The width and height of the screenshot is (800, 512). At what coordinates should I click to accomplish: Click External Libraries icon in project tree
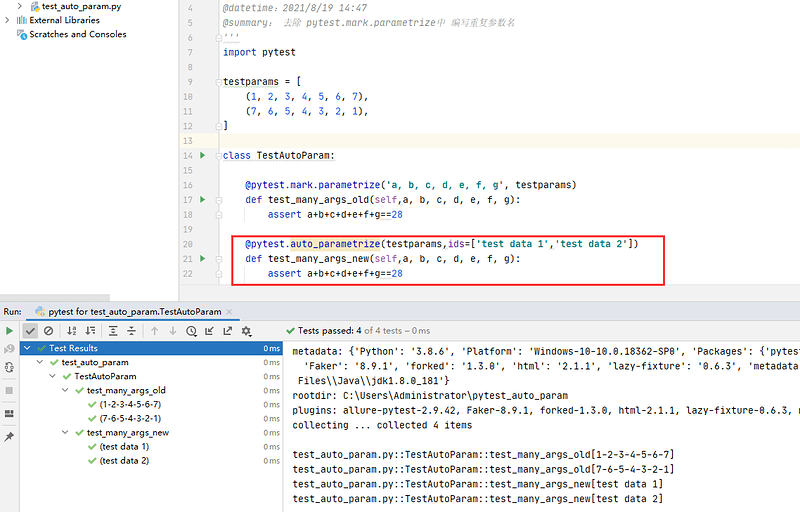21,20
